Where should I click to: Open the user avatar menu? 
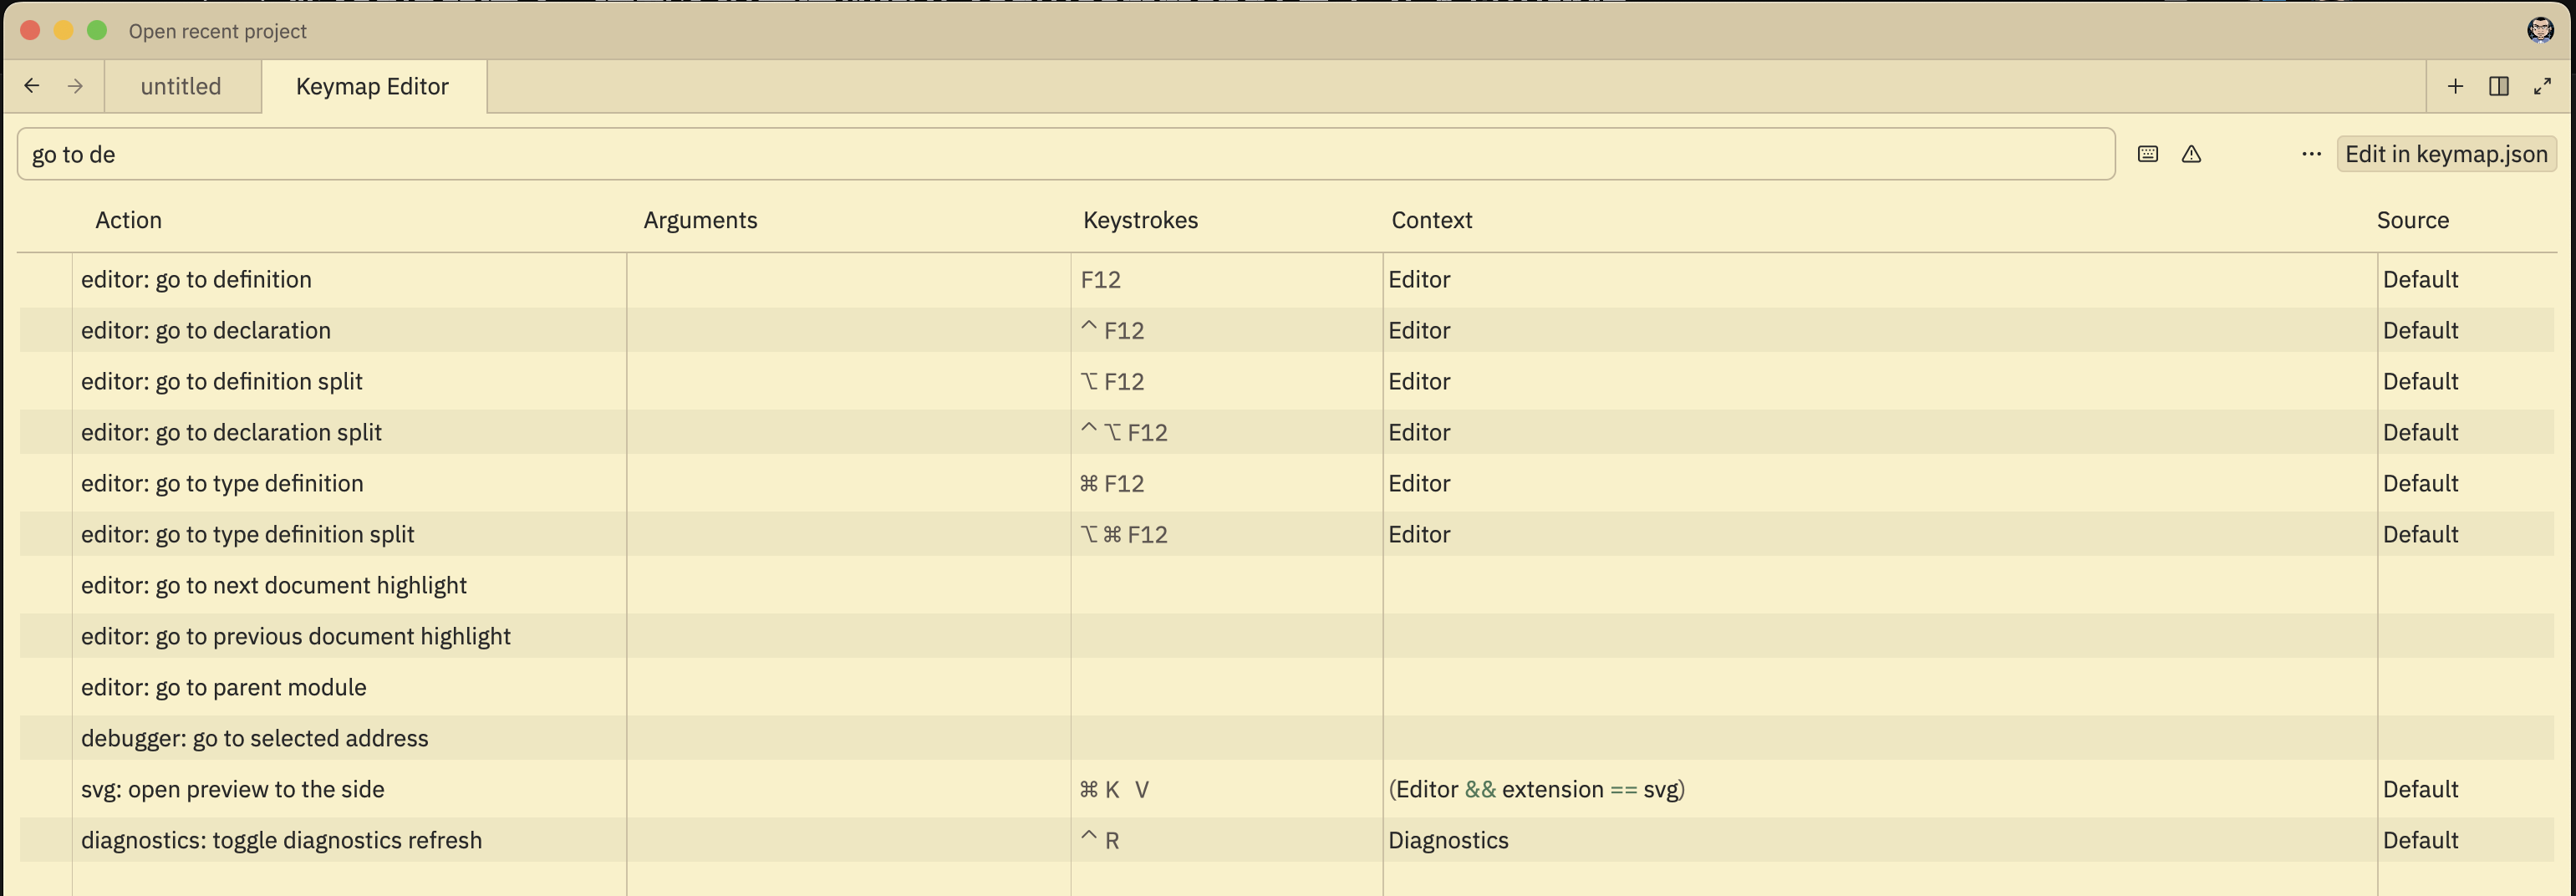(x=2540, y=30)
